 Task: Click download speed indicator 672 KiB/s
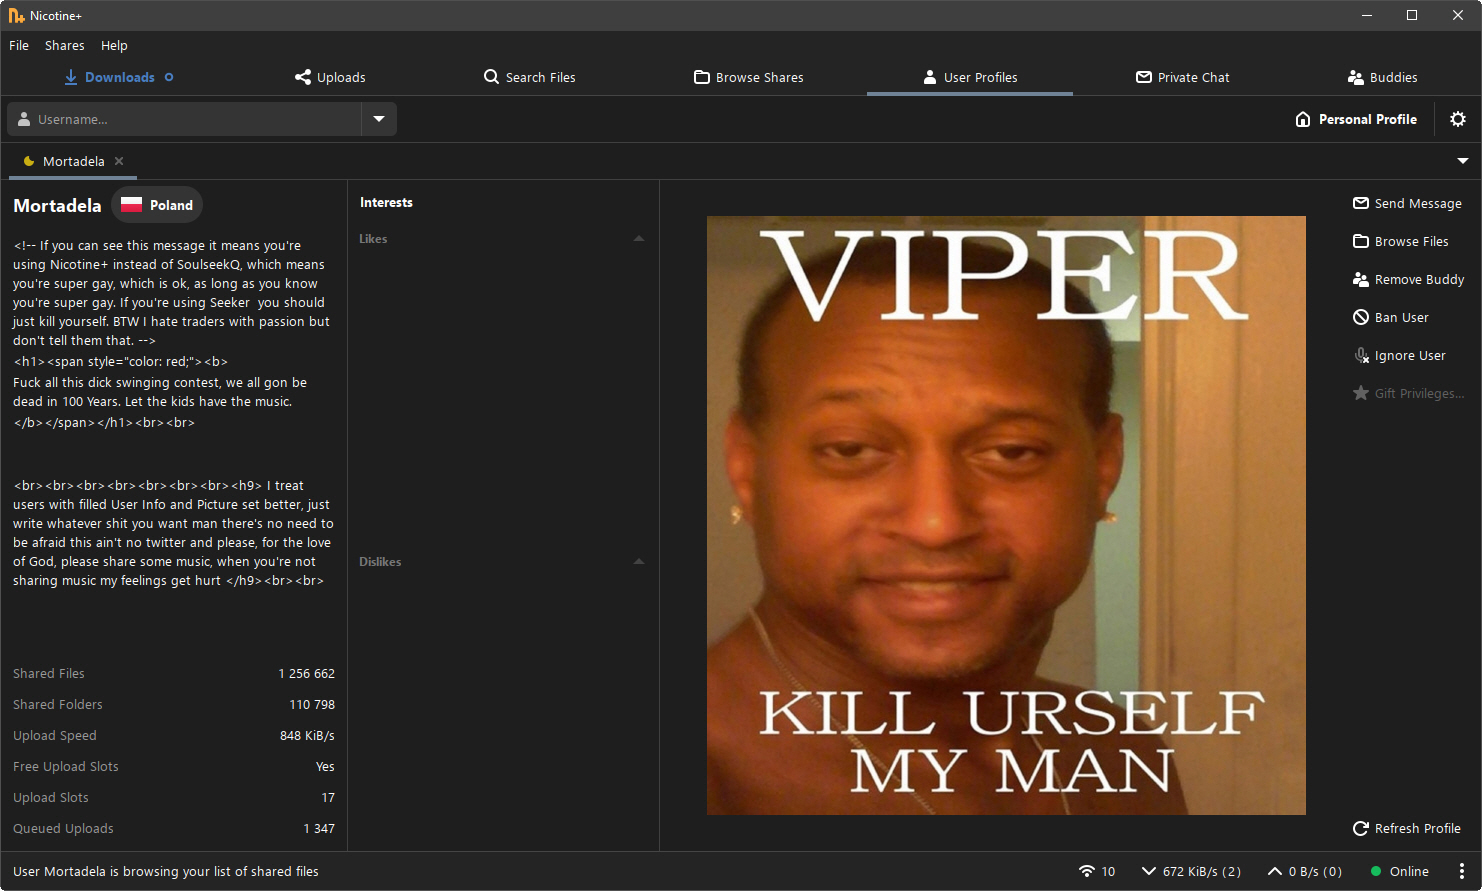(1191, 871)
